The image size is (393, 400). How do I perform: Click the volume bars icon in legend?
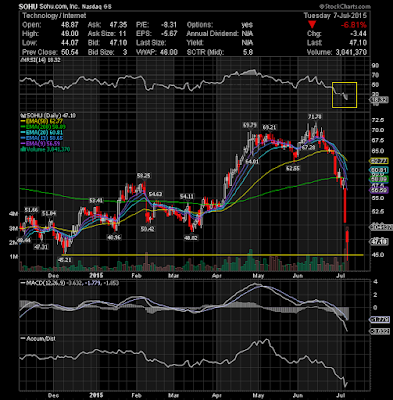tap(22, 150)
